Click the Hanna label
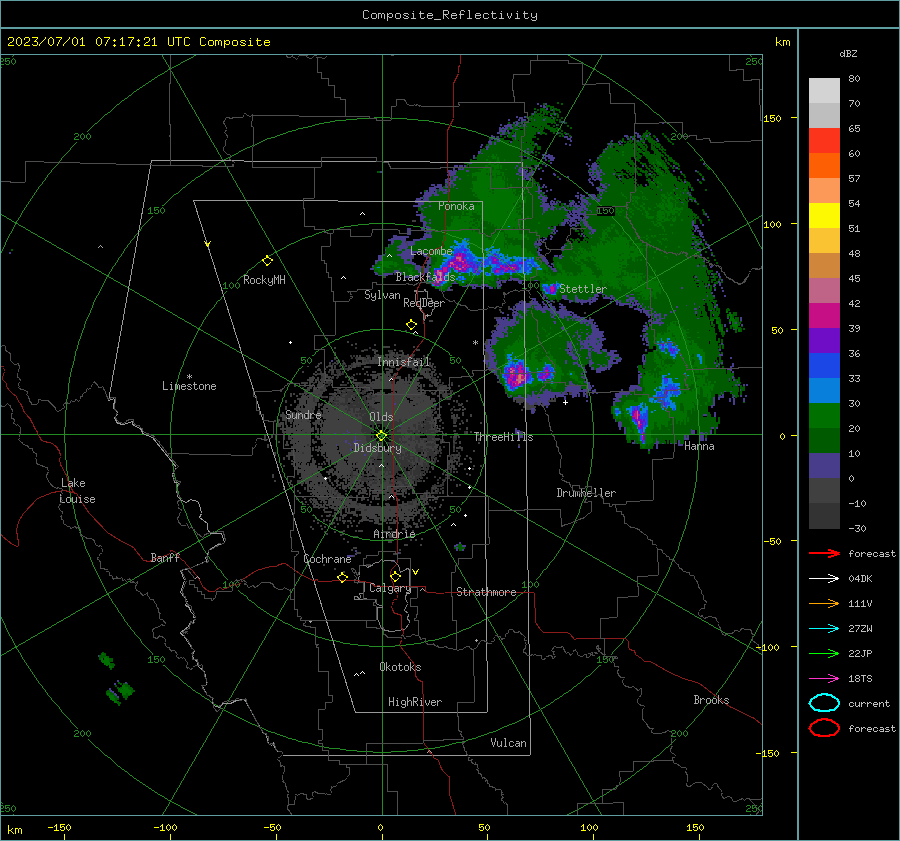 [699, 446]
